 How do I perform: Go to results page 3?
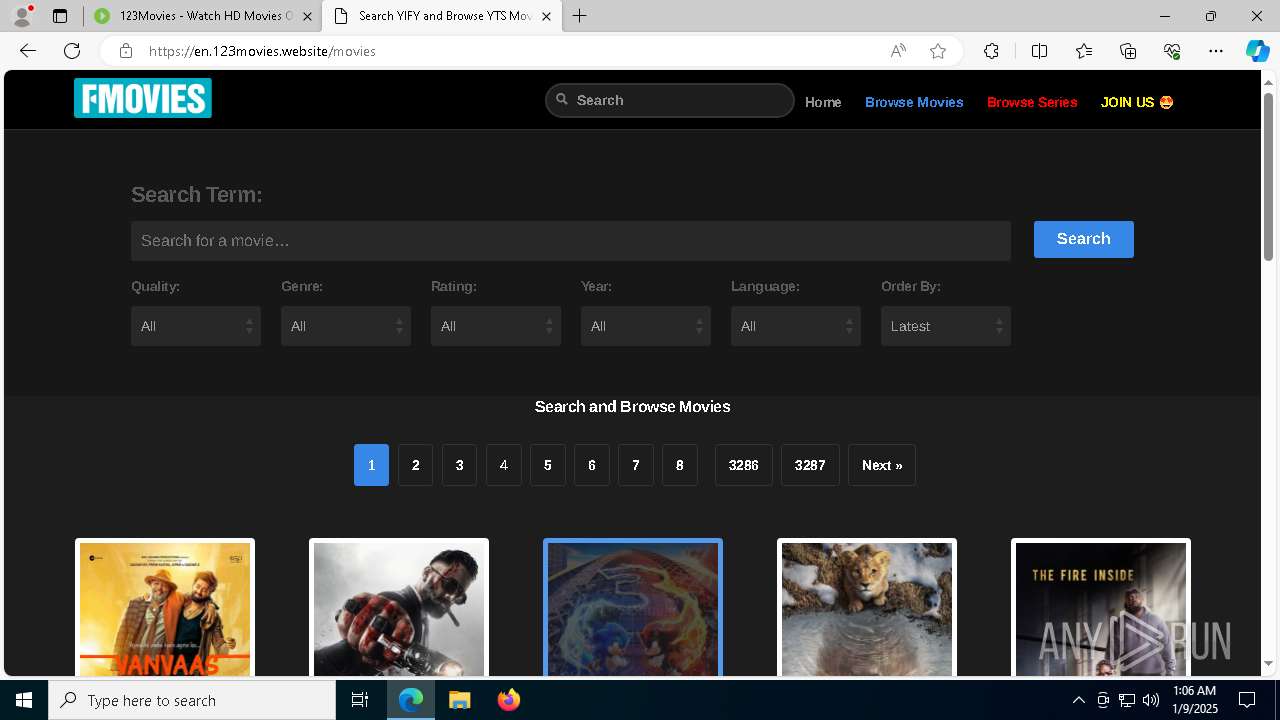coord(460,465)
